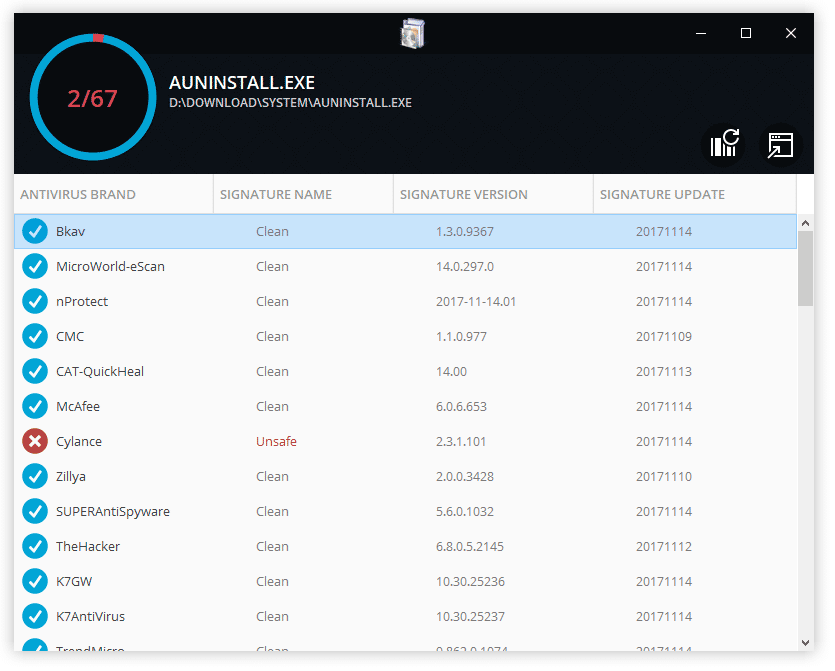835x671 pixels.
Task: Click signature version 1.3.0.9367
Action: click(465, 232)
